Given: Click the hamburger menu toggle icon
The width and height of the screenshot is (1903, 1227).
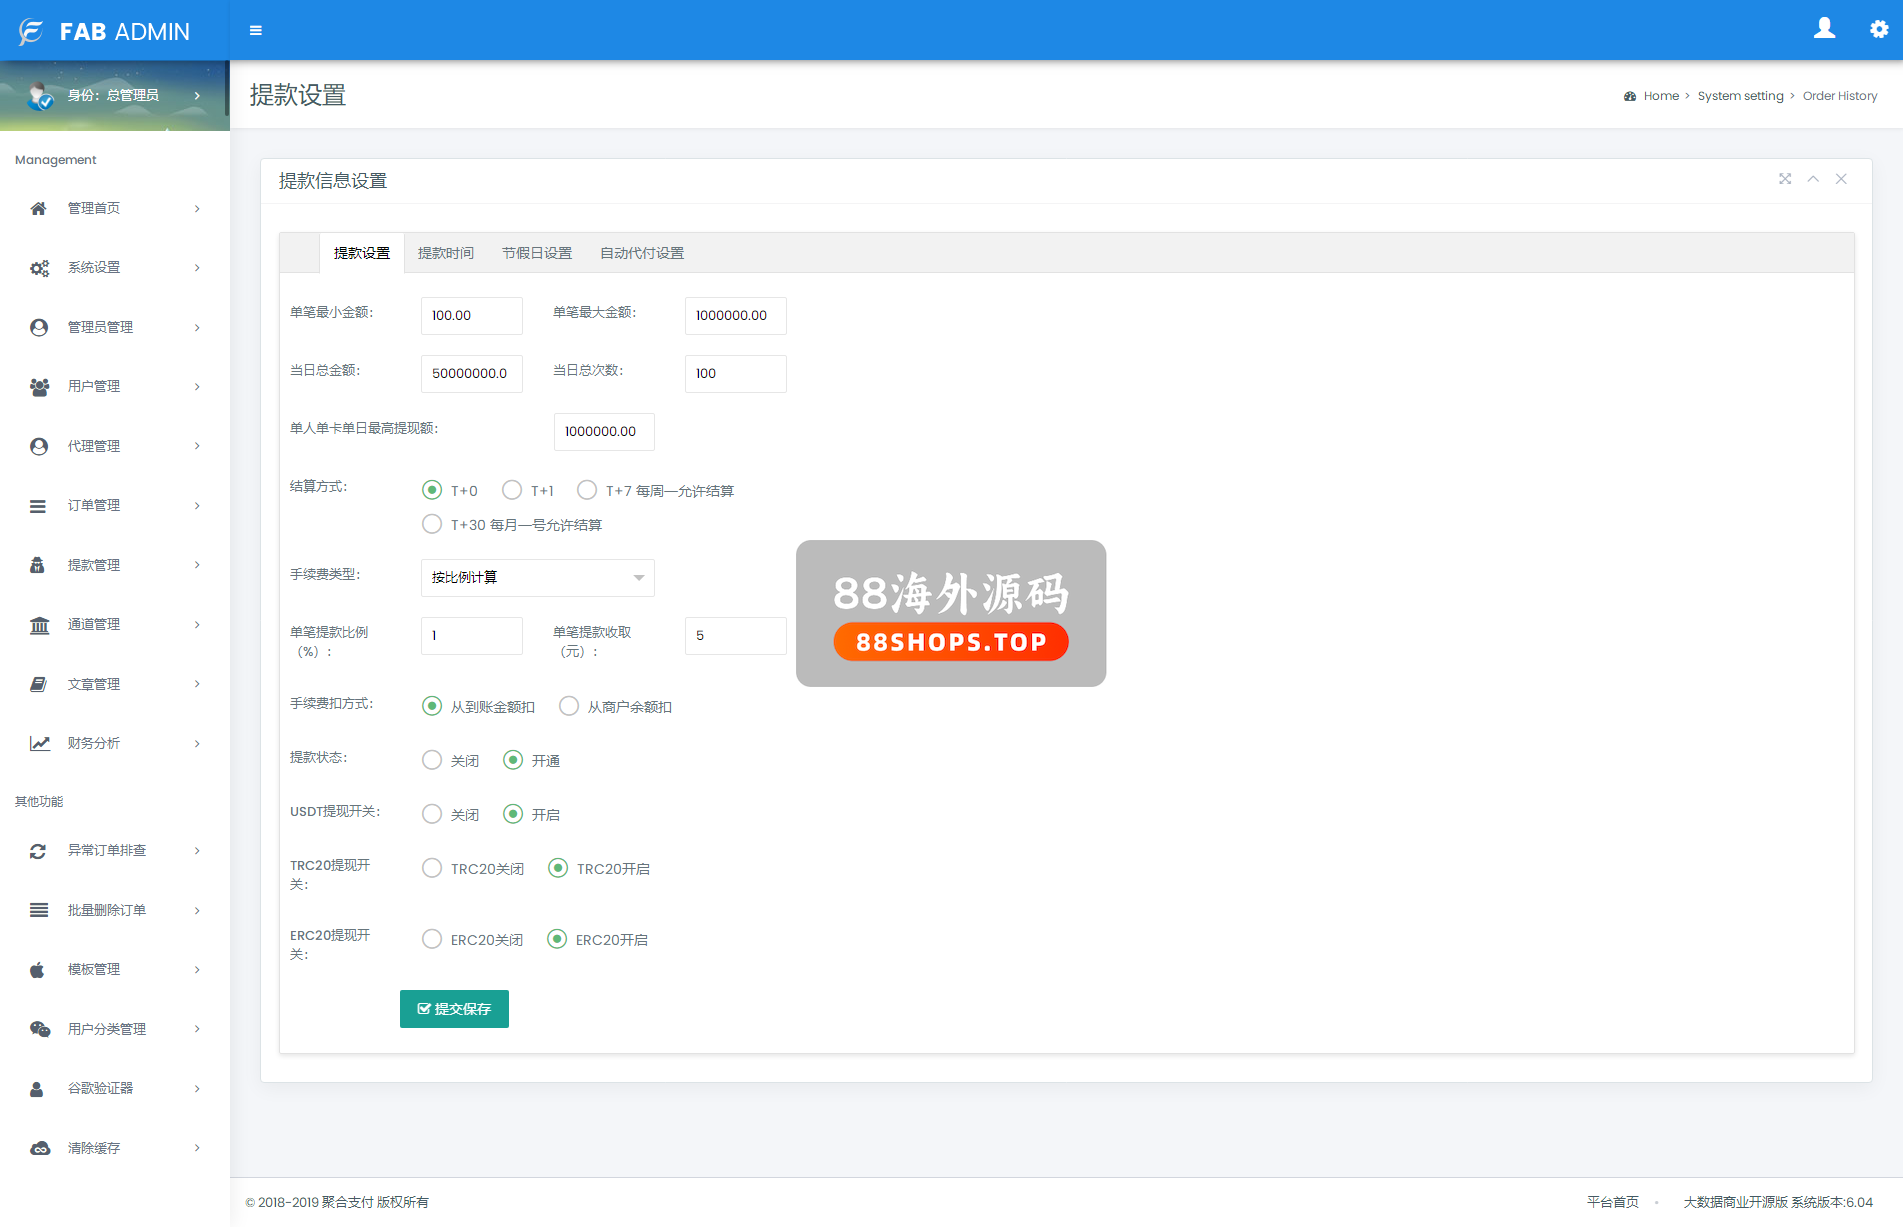Looking at the screenshot, I should point(256,31).
